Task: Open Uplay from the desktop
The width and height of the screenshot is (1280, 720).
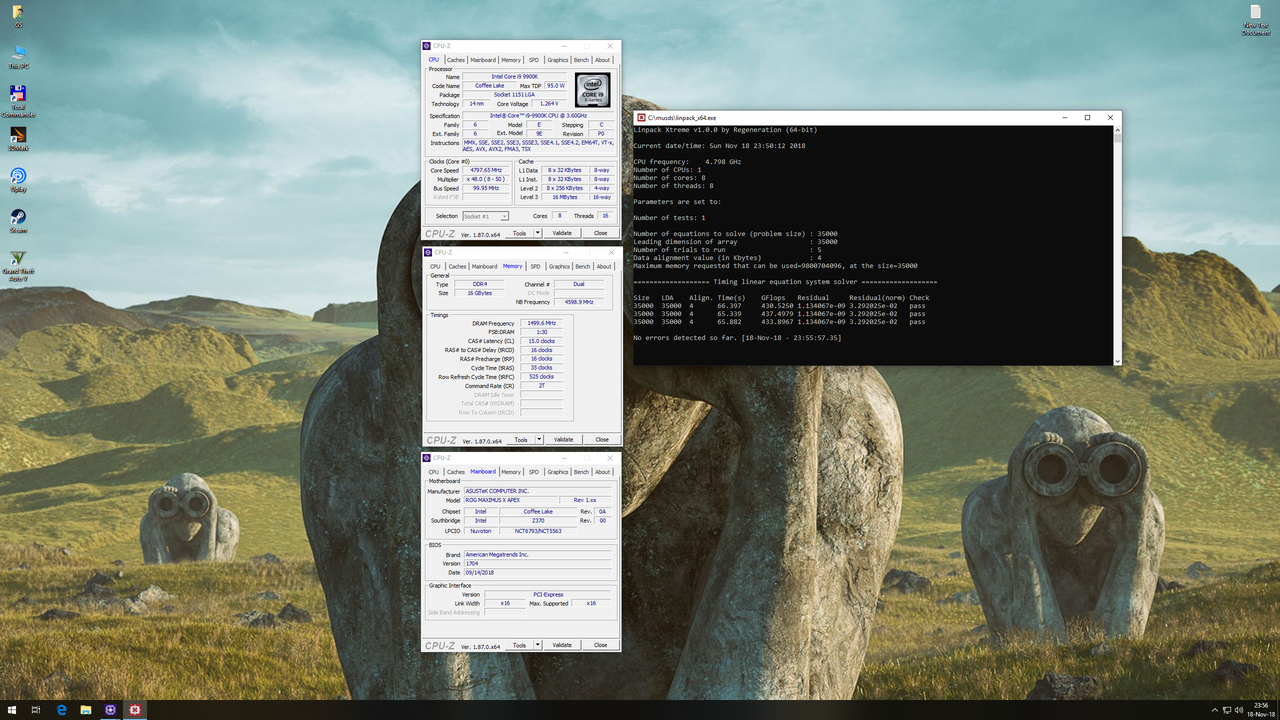Action: point(18,174)
